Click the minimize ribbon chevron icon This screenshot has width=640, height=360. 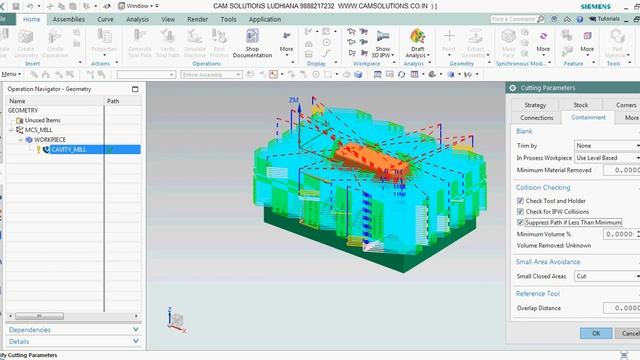pyautogui.click(x=567, y=19)
